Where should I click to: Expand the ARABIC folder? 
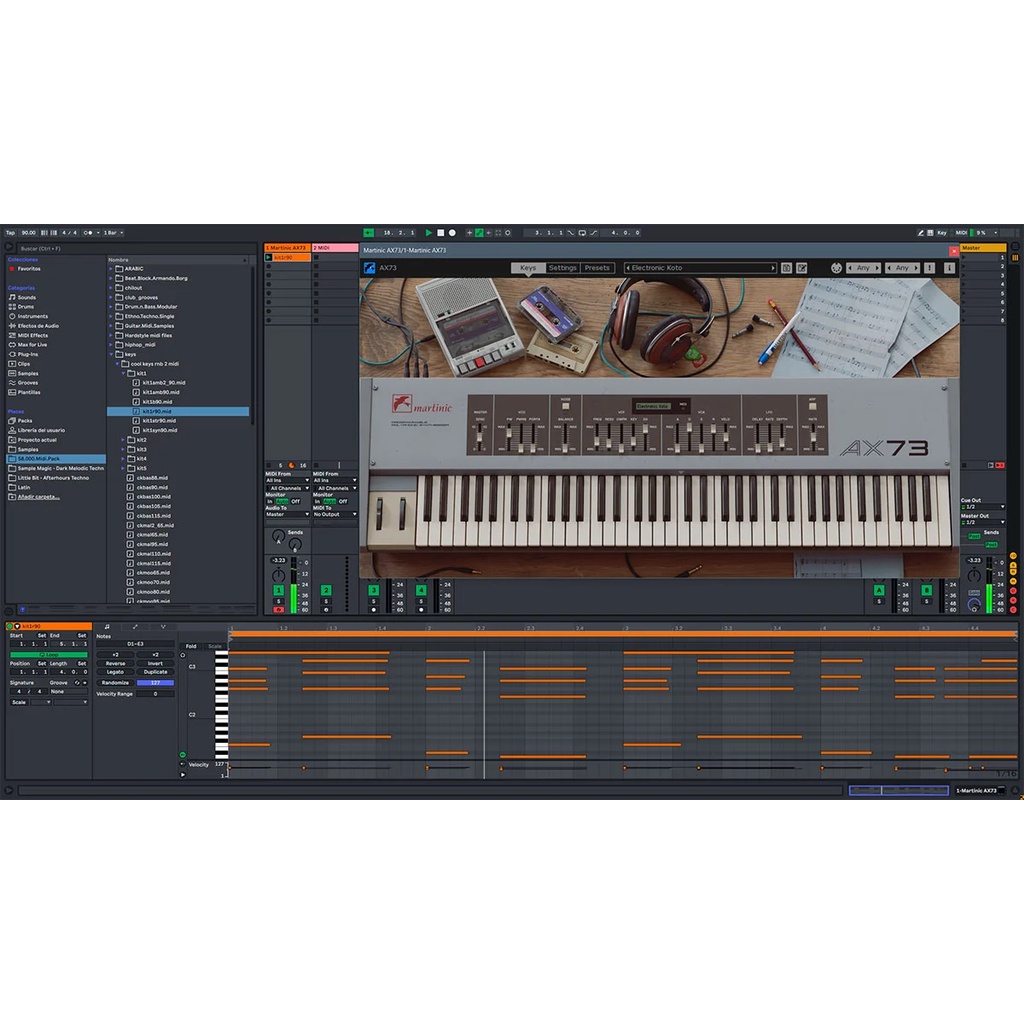pyautogui.click(x=111, y=268)
